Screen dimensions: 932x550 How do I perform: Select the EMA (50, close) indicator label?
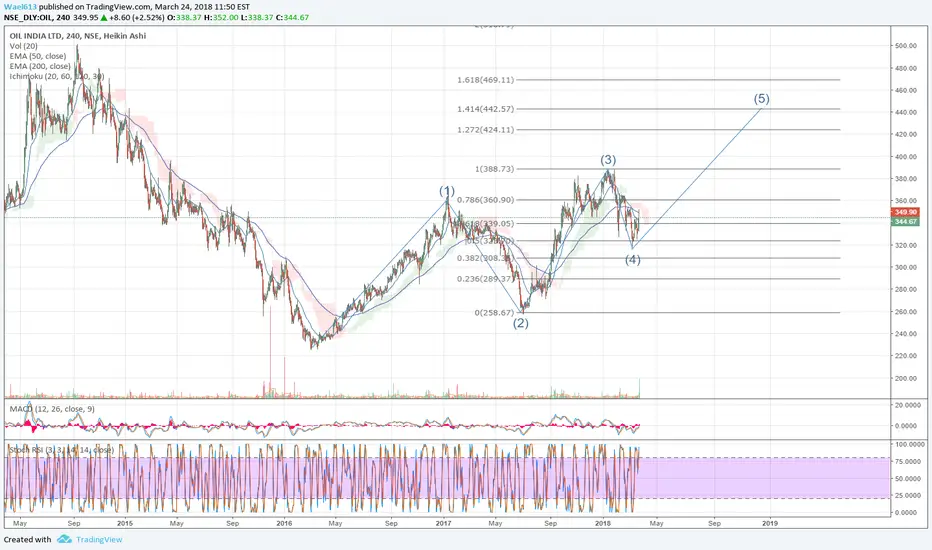pos(37,56)
